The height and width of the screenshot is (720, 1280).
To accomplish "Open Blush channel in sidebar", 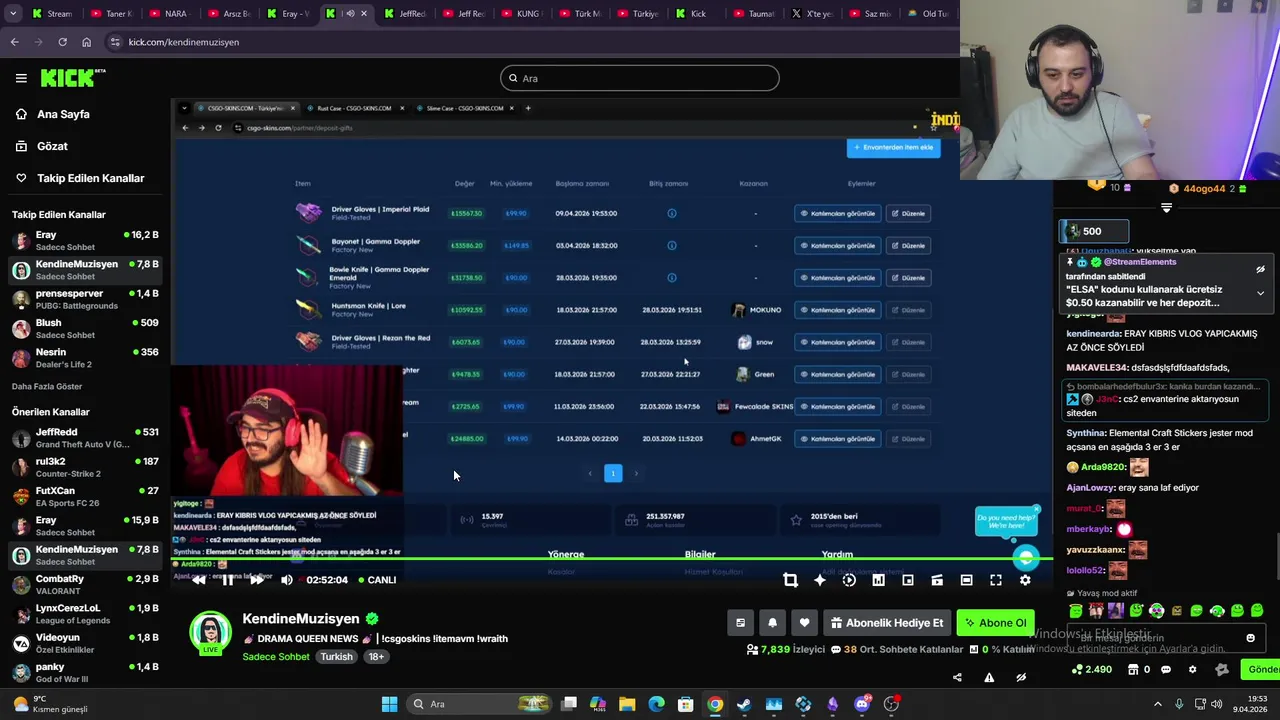I will [x=87, y=328].
